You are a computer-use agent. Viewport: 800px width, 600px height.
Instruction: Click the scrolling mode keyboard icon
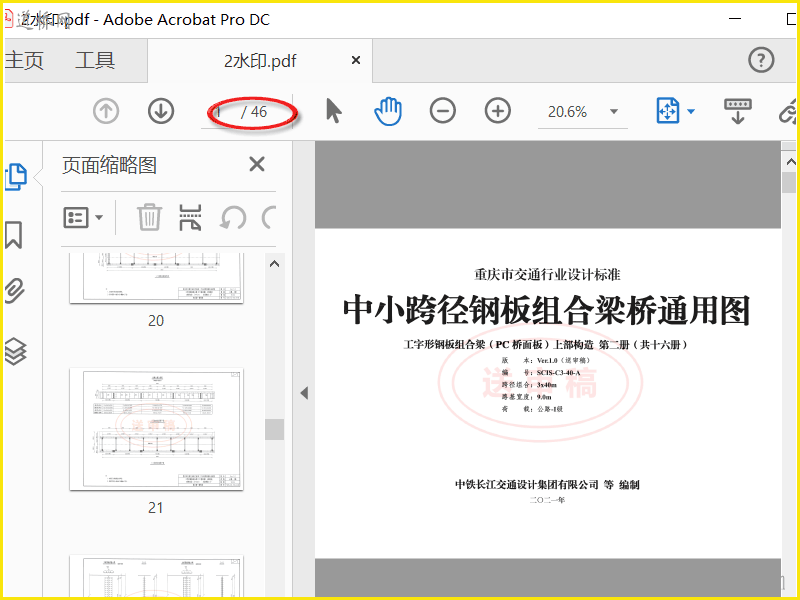[x=738, y=111]
